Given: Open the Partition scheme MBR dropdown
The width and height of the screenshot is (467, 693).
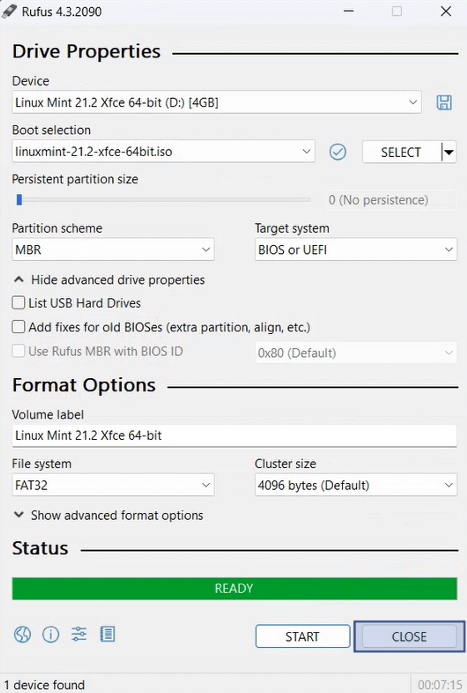Looking at the screenshot, I should [x=113, y=250].
